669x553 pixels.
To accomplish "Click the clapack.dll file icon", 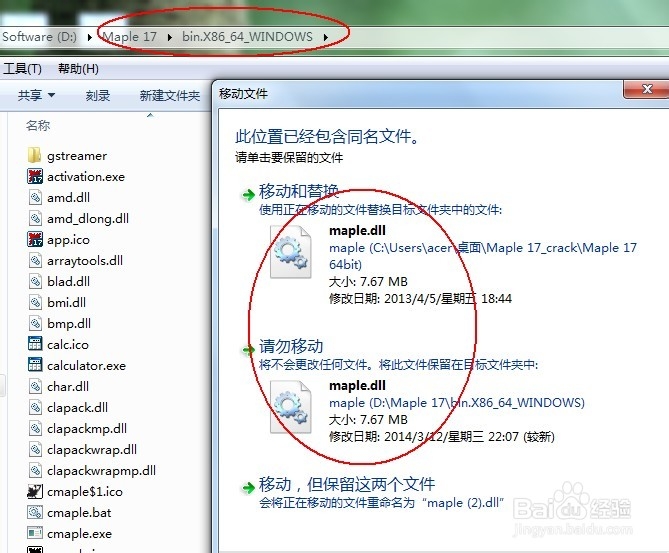I will 35,407.
